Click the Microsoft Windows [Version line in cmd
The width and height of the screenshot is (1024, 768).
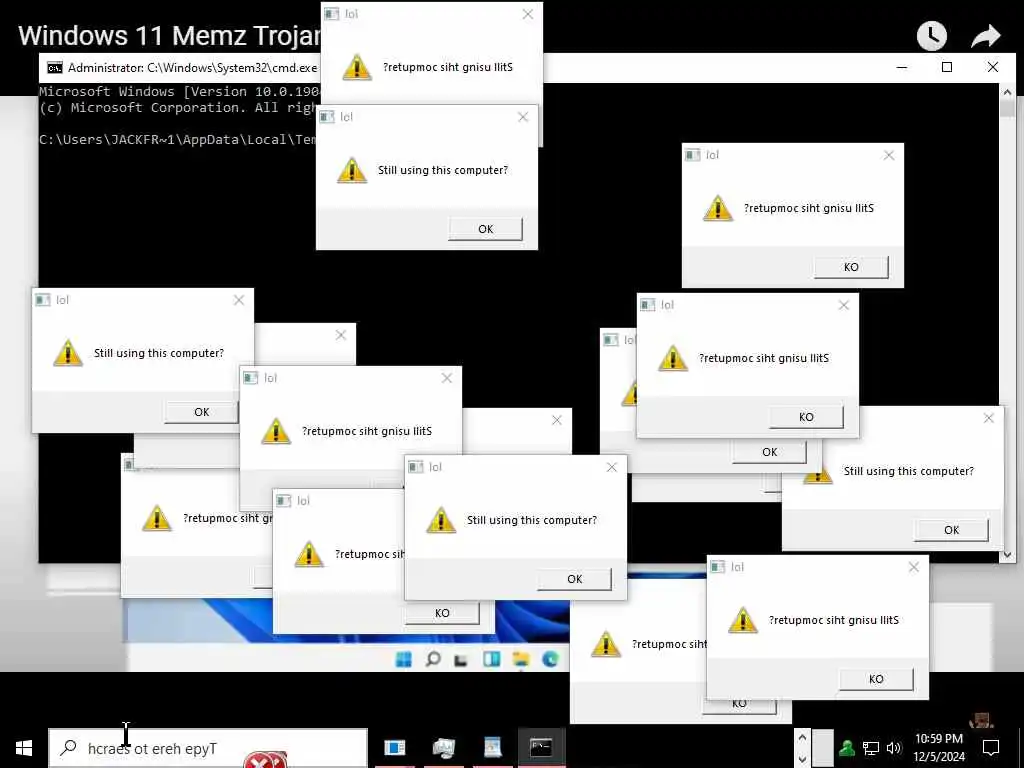(180, 91)
